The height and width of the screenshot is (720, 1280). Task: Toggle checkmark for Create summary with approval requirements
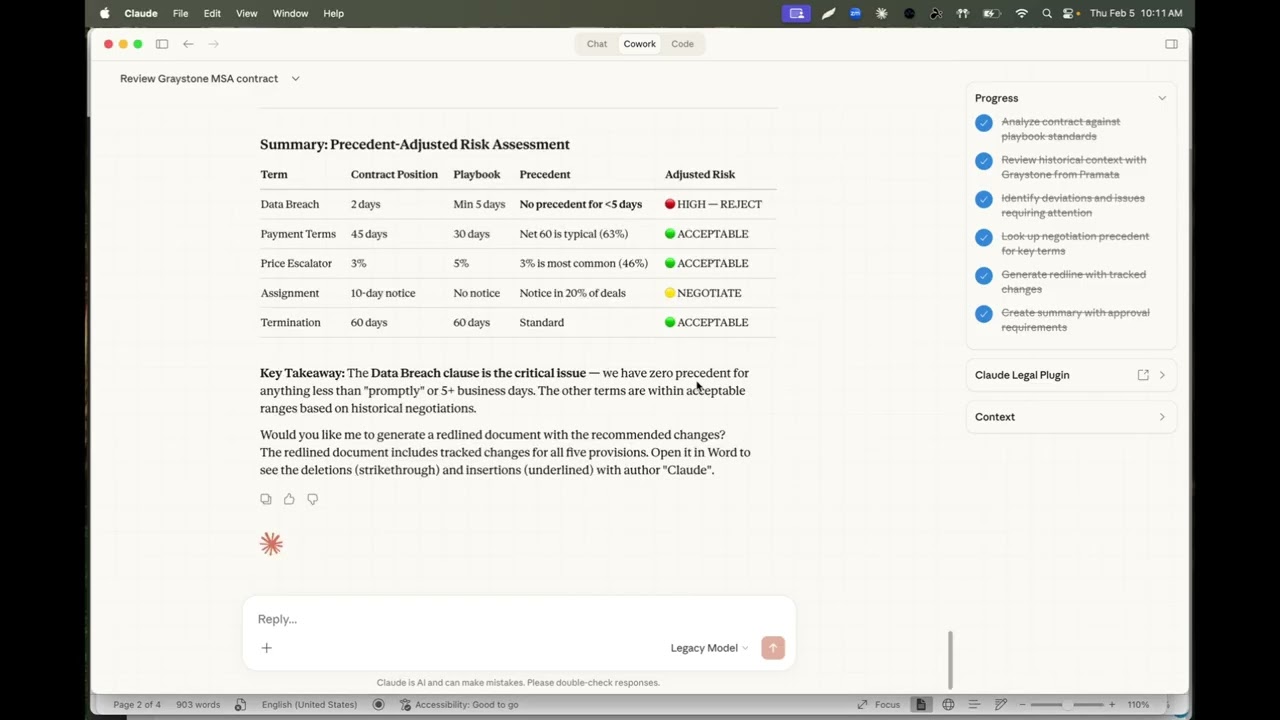click(x=984, y=313)
